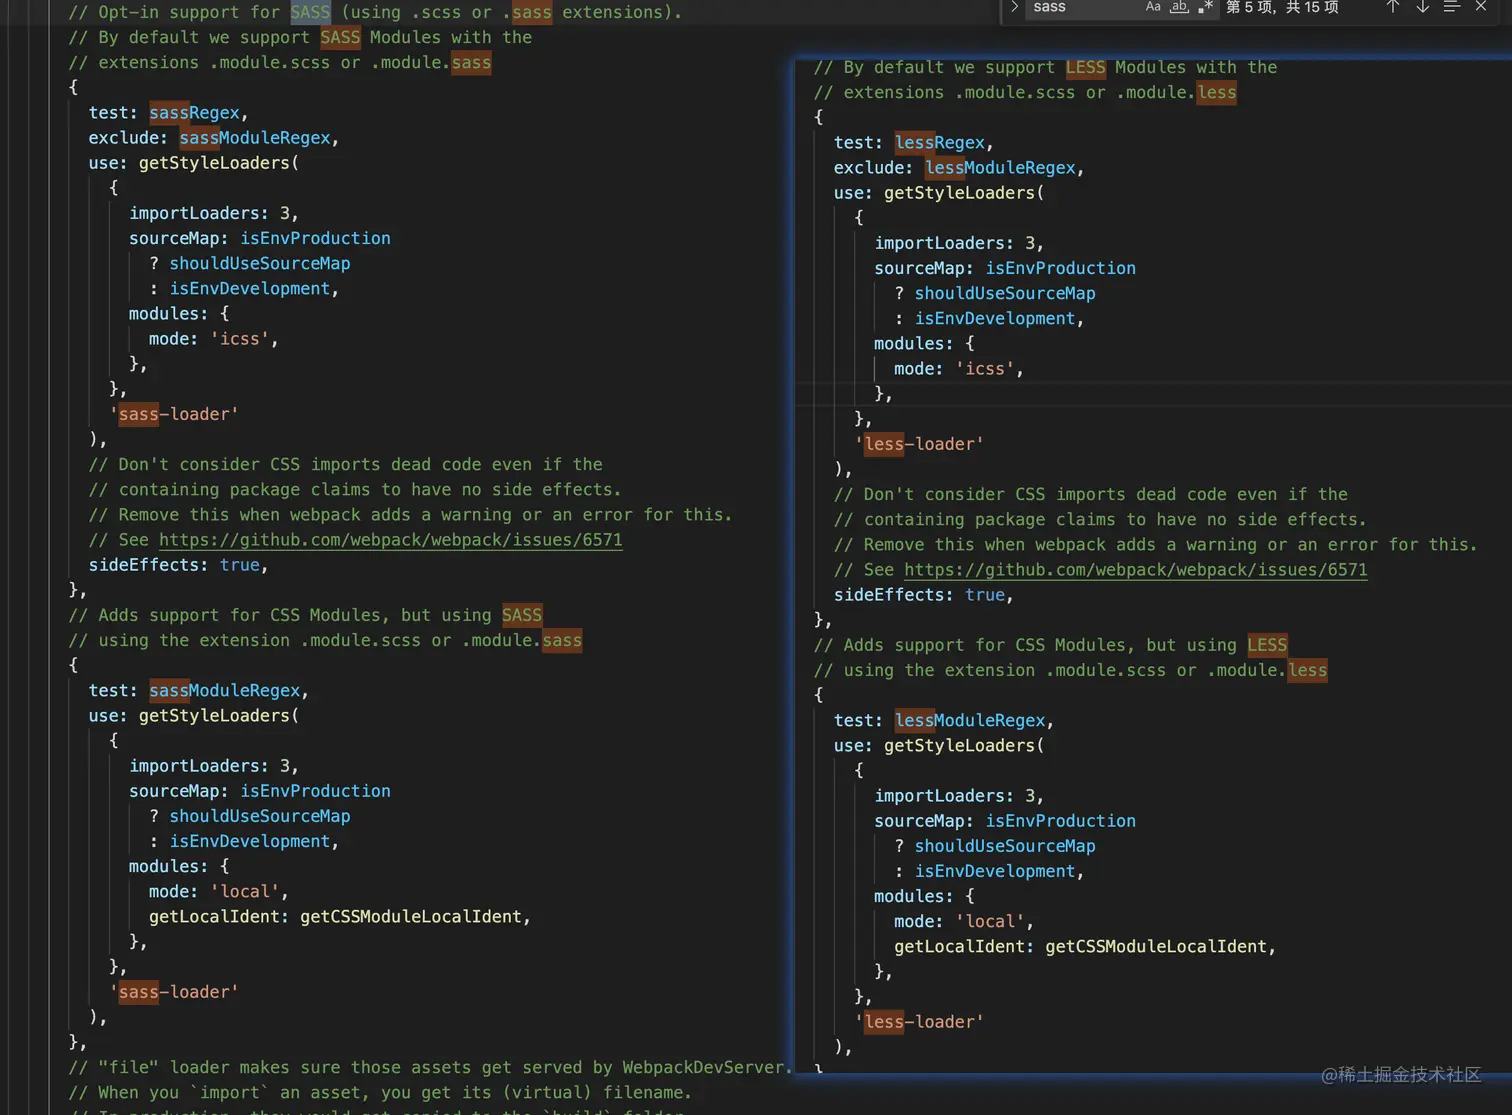Image resolution: width=1512 pixels, height=1115 pixels.
Task: Click 'lessRegex' after test: in right code
Action: (939, 143)
